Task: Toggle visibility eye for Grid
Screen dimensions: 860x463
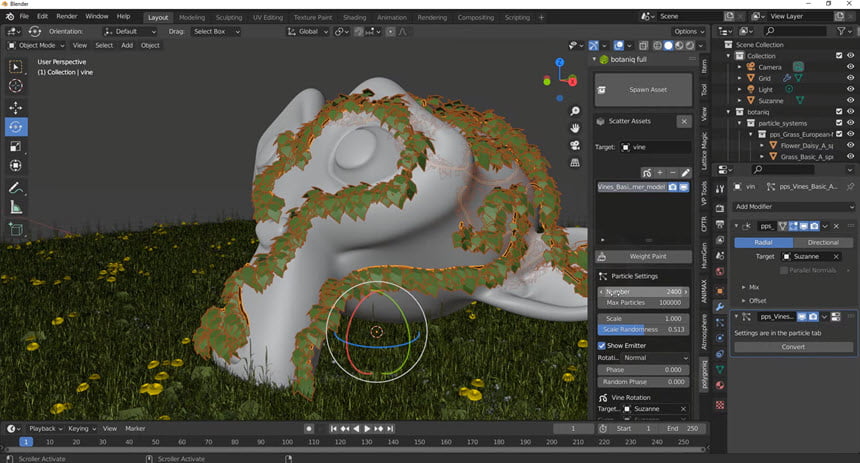Action: pos(850,78)
